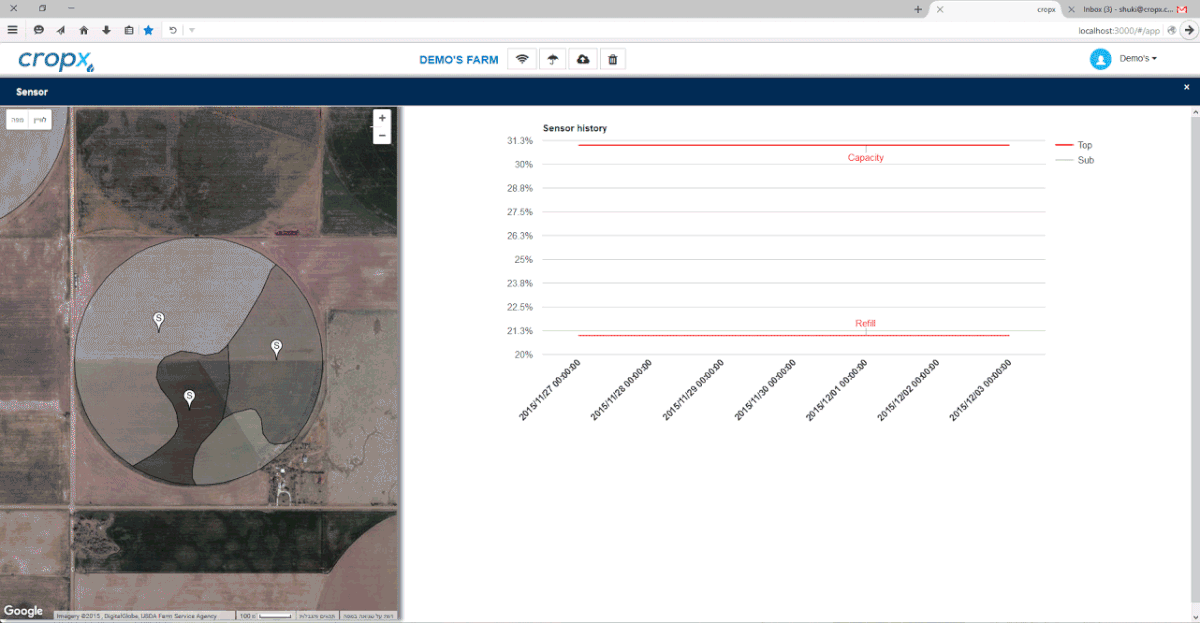Zoom in on the map
This screenshot has width=1200, height=623.
[x=382, y=117]
